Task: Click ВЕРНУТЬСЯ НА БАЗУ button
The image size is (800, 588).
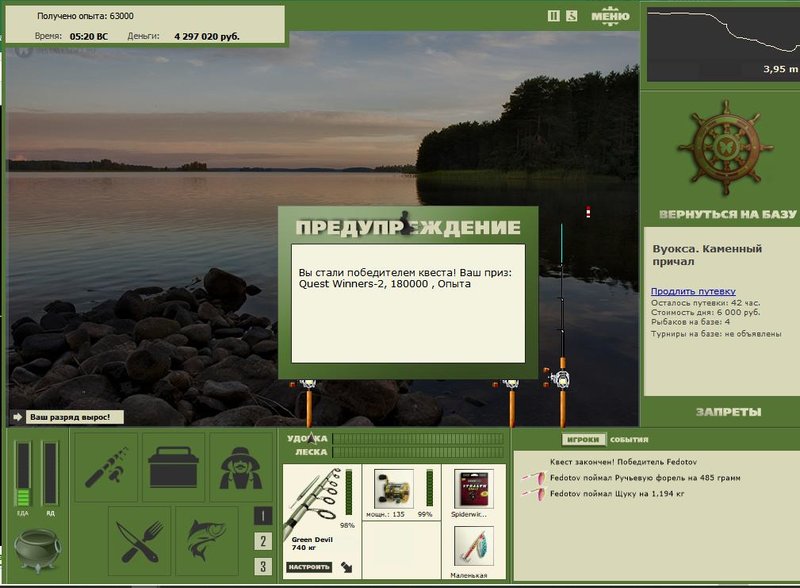Action: click(728, 214)
